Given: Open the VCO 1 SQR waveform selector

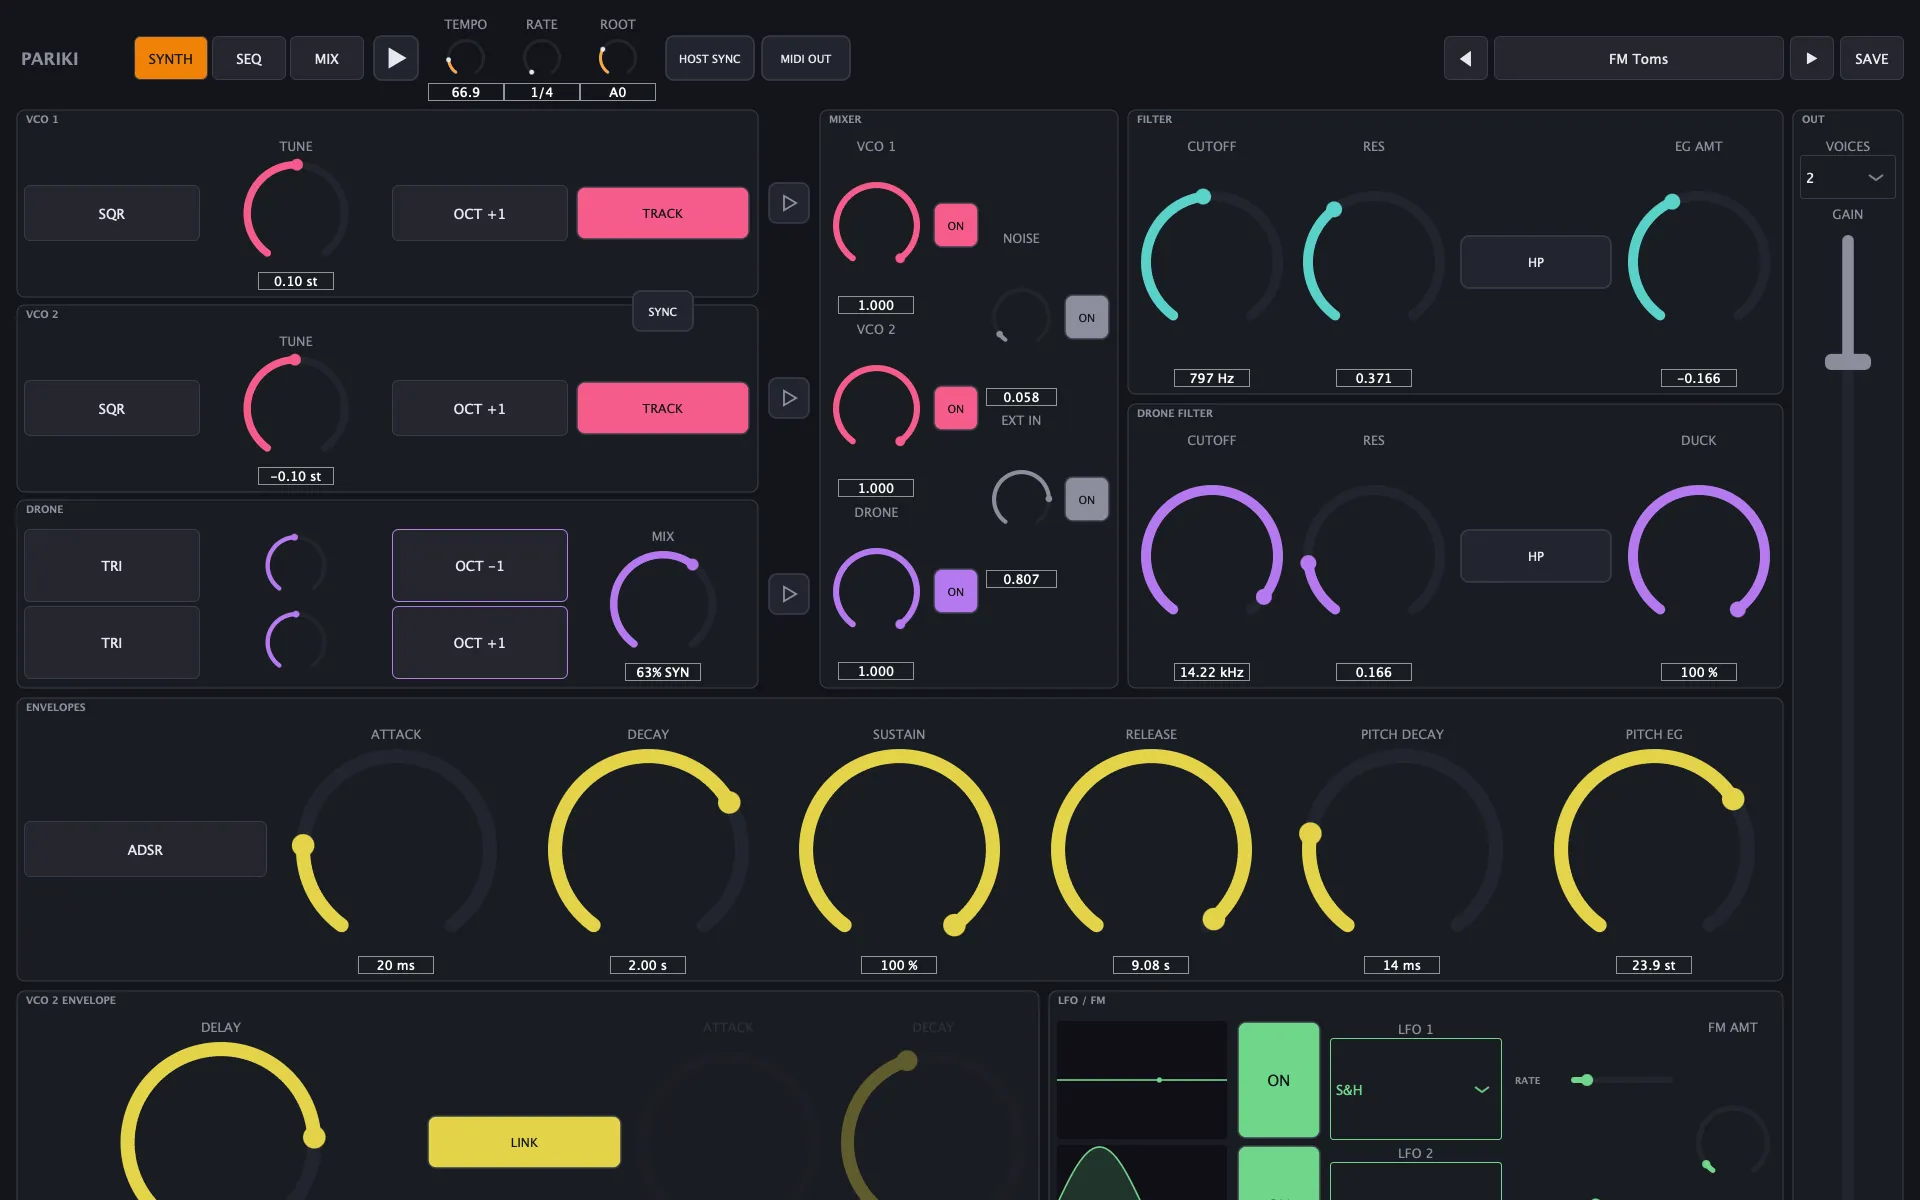Looking at the screenshot, I should 111,213.
